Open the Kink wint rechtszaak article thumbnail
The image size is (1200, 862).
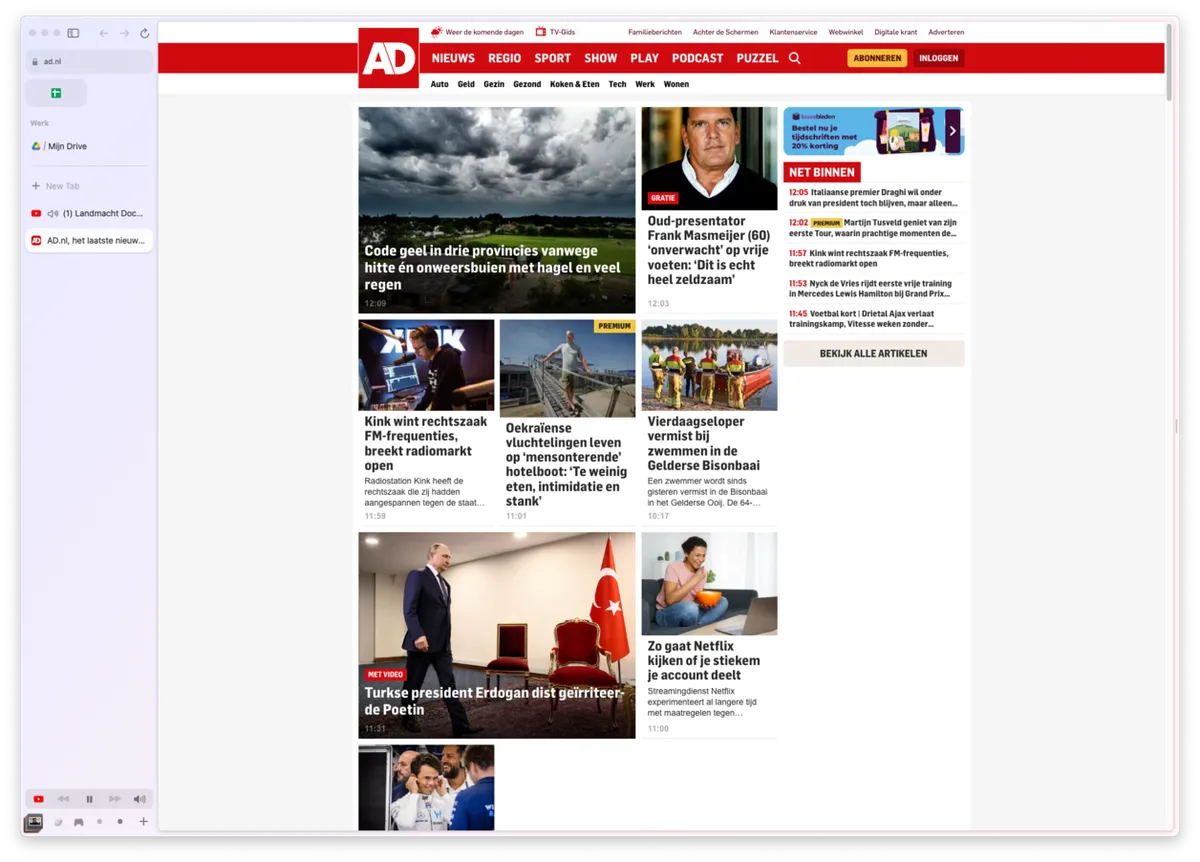pos(427,365)
